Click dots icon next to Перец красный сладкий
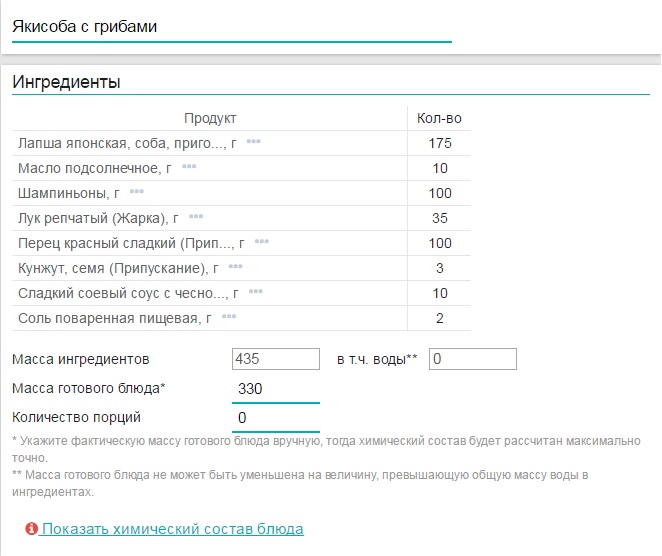662x556 pixels. [x=262, y=243]
